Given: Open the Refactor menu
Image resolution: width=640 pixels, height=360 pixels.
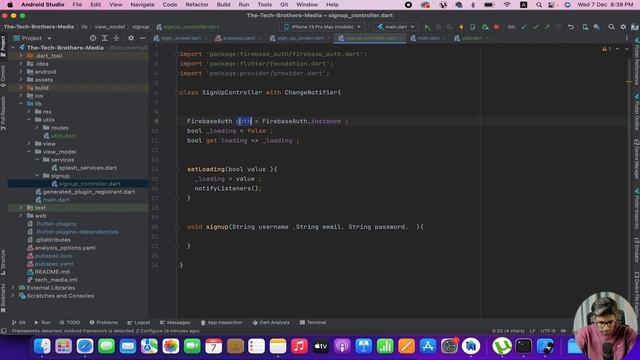Looking at the screenshot, I should pyautogui.click(x=197, y=5).
